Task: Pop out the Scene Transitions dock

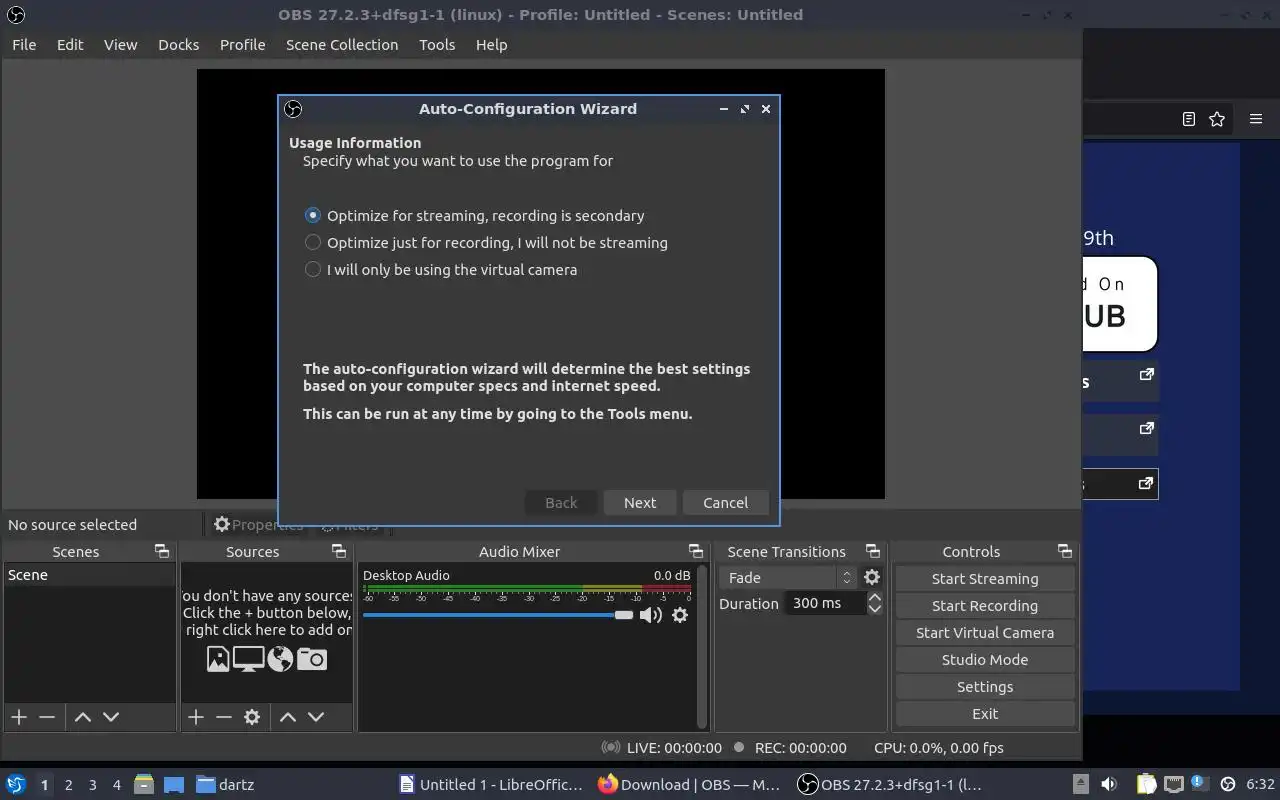Action: pos(872,551)
